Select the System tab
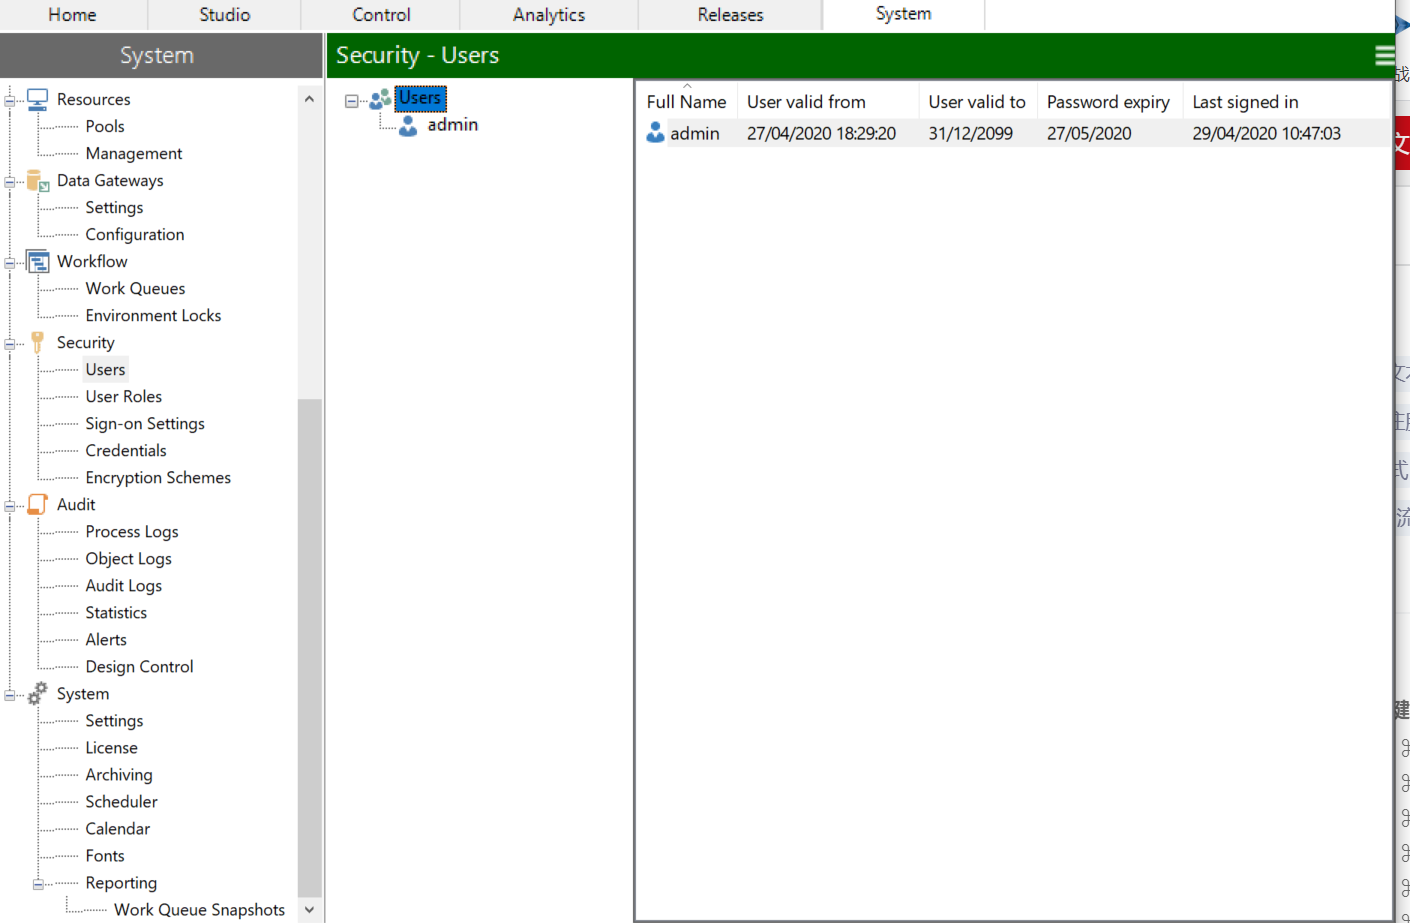Image resolution: width=1410 pixels, height=923 pixels. click(903, 14)
